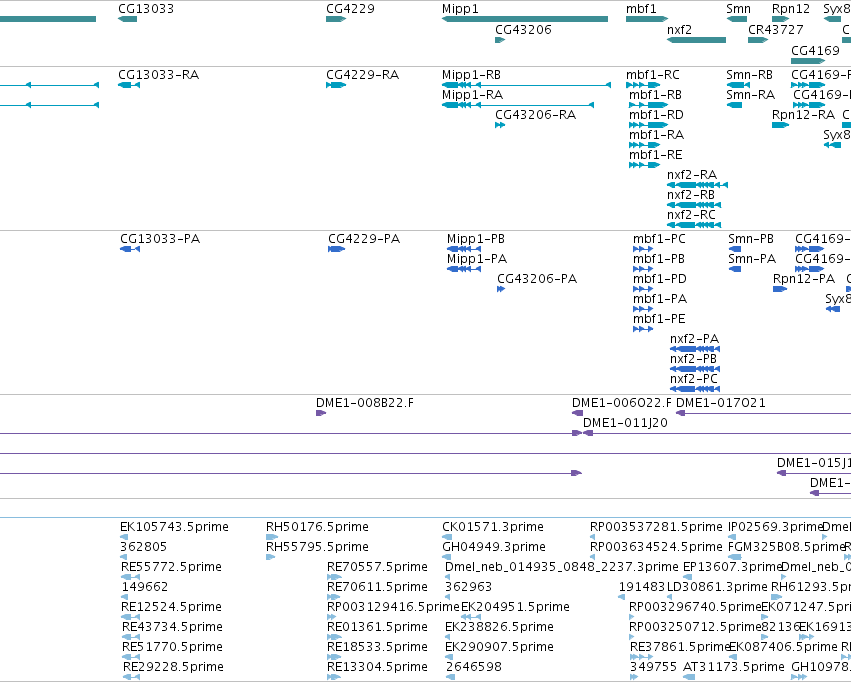
Task: Click cDNA EK105743.5prime
Action: point(174,527)
